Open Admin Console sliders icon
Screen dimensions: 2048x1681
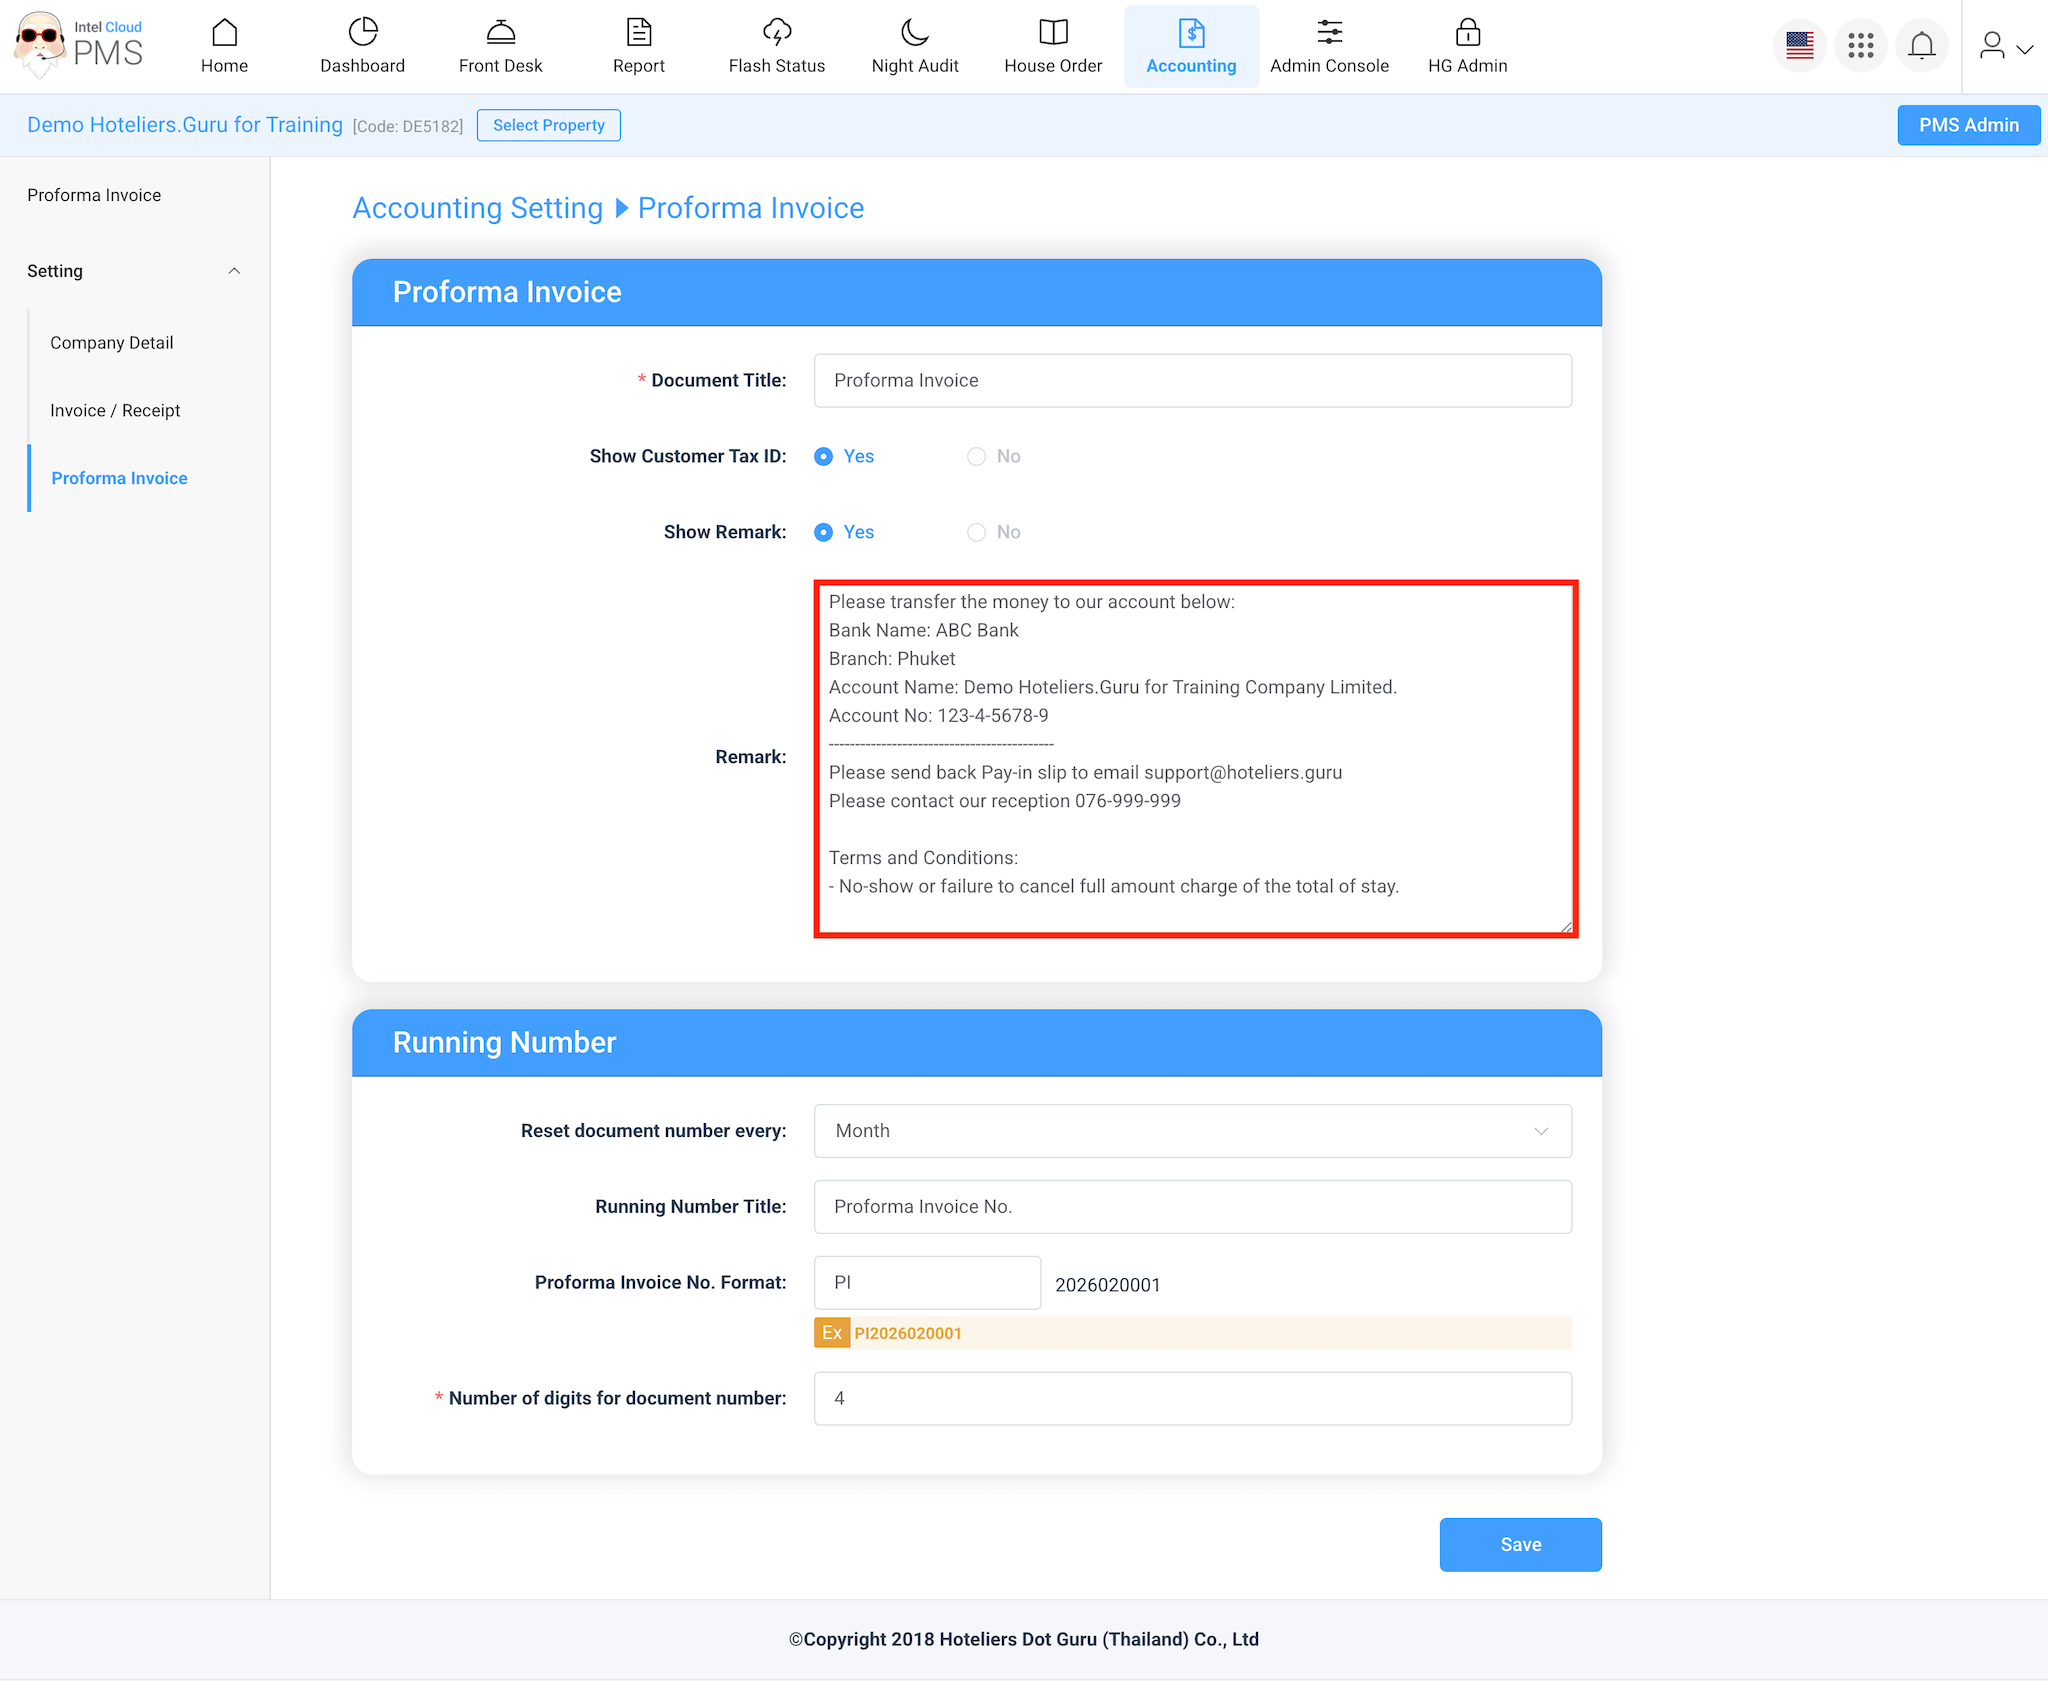pos(1329,33)
